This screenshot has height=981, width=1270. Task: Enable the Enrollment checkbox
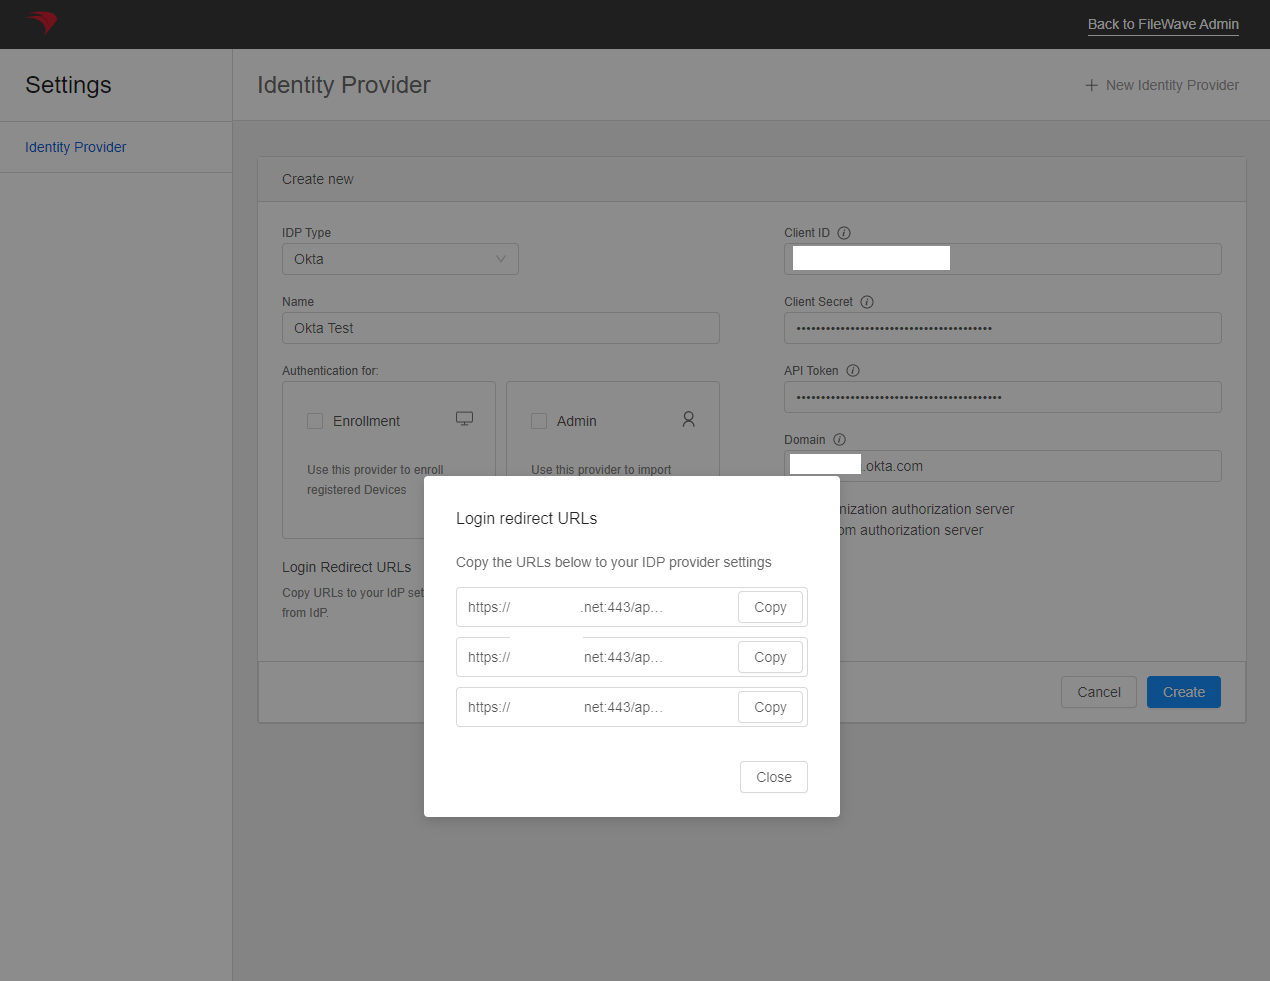coord(315,421)
